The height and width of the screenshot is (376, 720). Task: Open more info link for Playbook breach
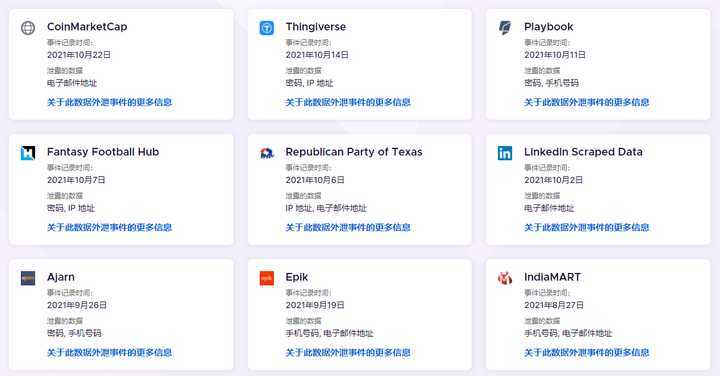pos(586,102)
